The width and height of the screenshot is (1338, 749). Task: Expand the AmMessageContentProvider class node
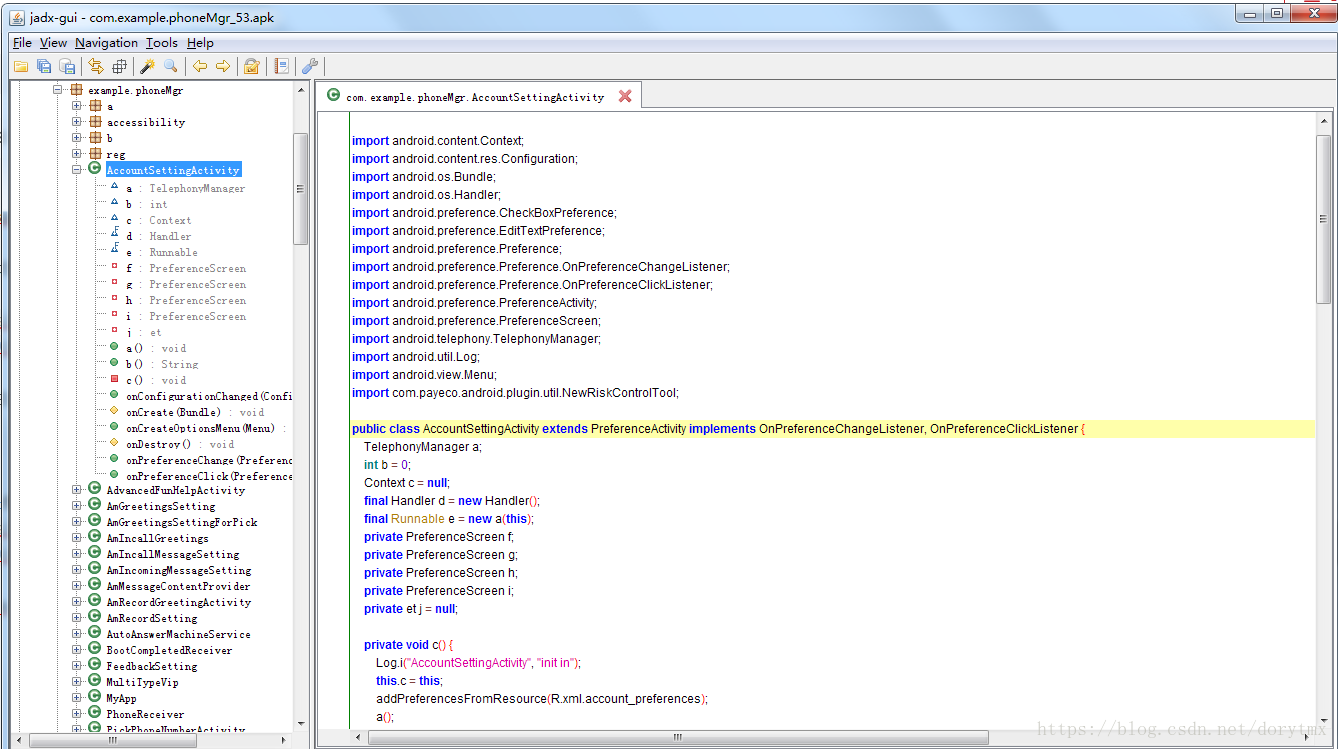(77, 586)
